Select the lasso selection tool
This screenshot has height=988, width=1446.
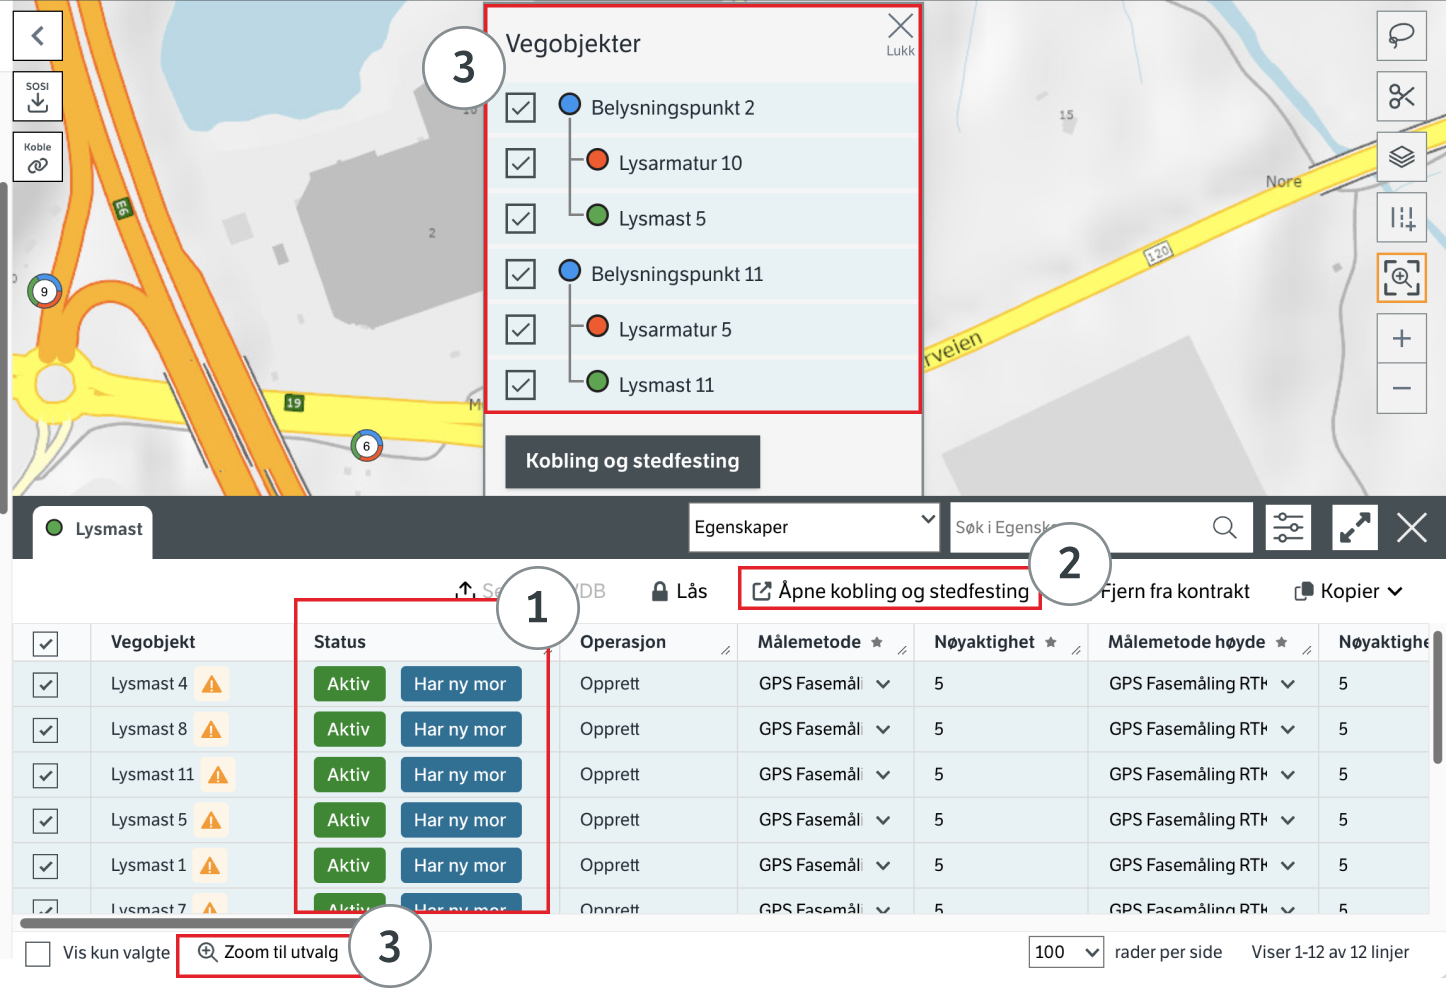(x=1401, y=36)
